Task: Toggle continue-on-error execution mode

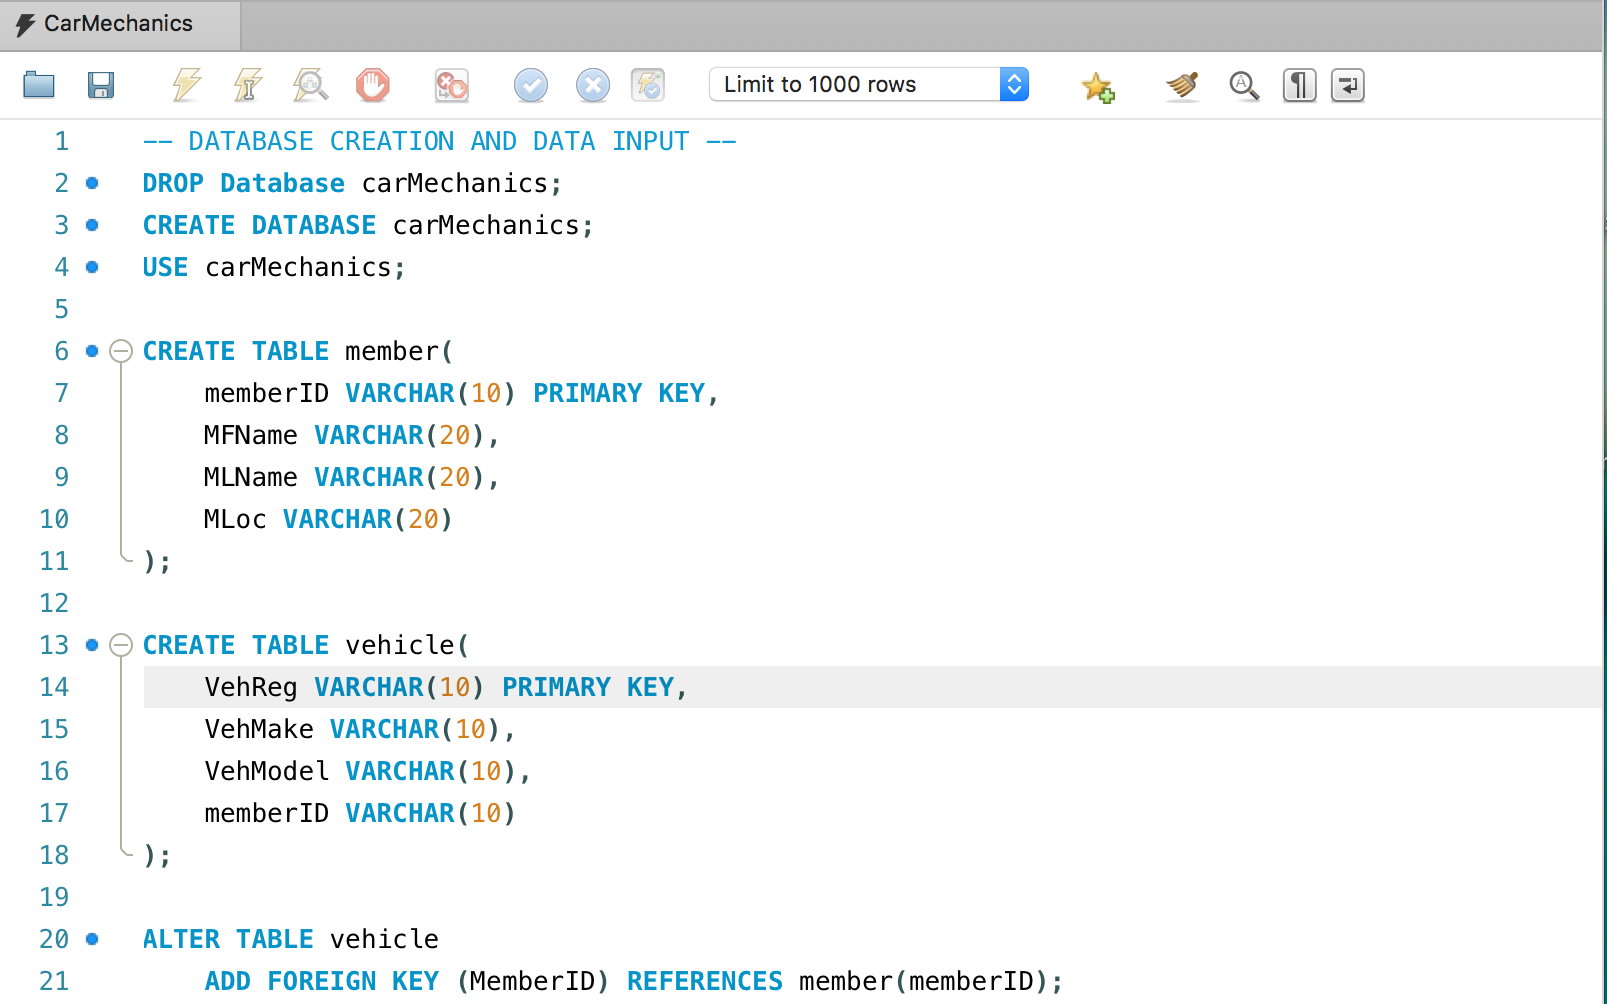Action: point(451,85)
